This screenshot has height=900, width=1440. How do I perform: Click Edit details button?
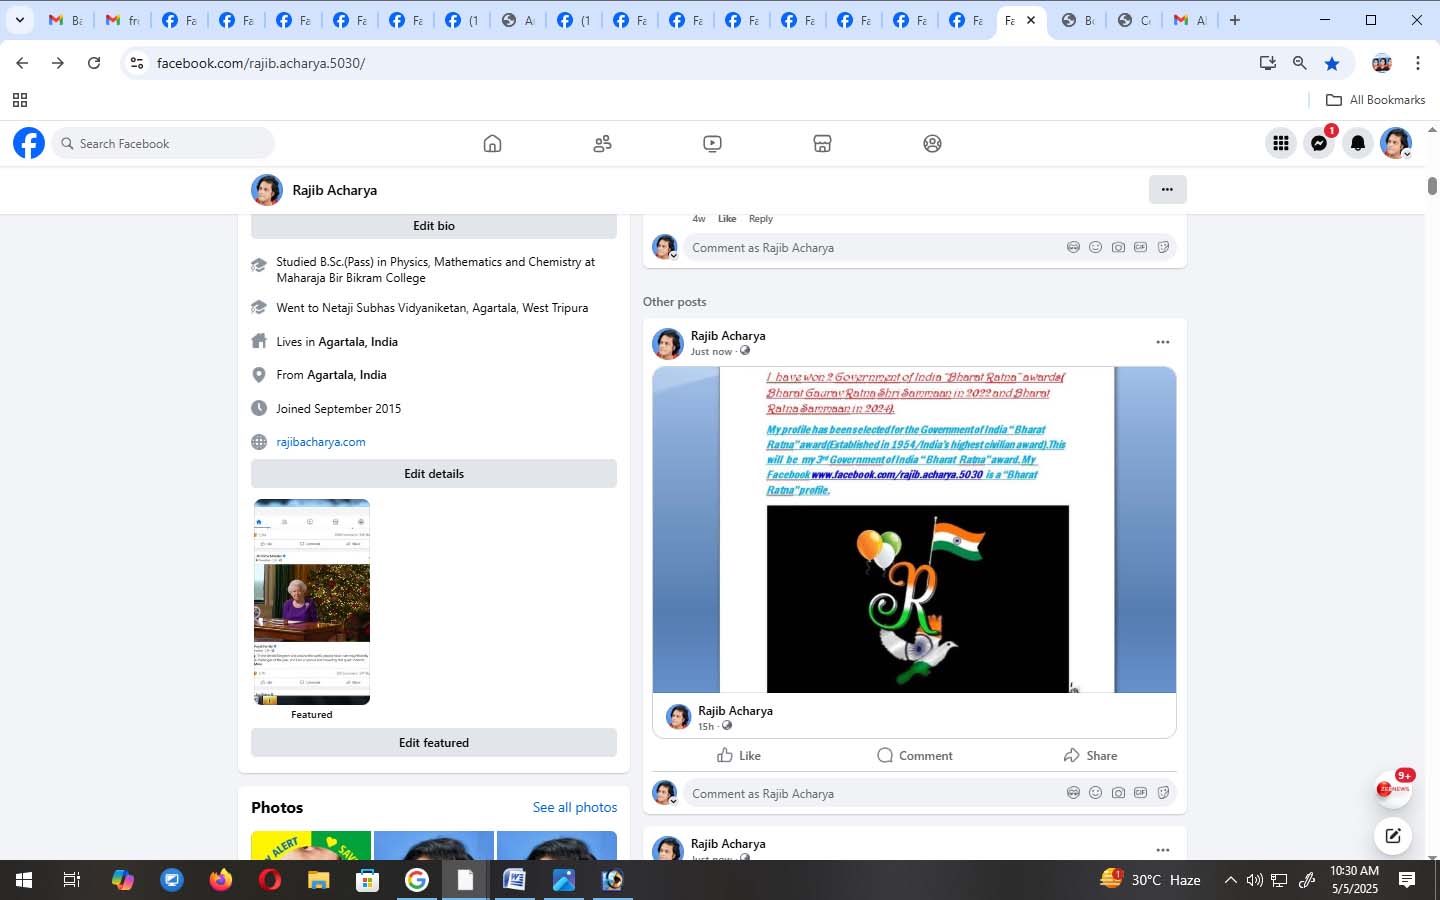[434, 474]
